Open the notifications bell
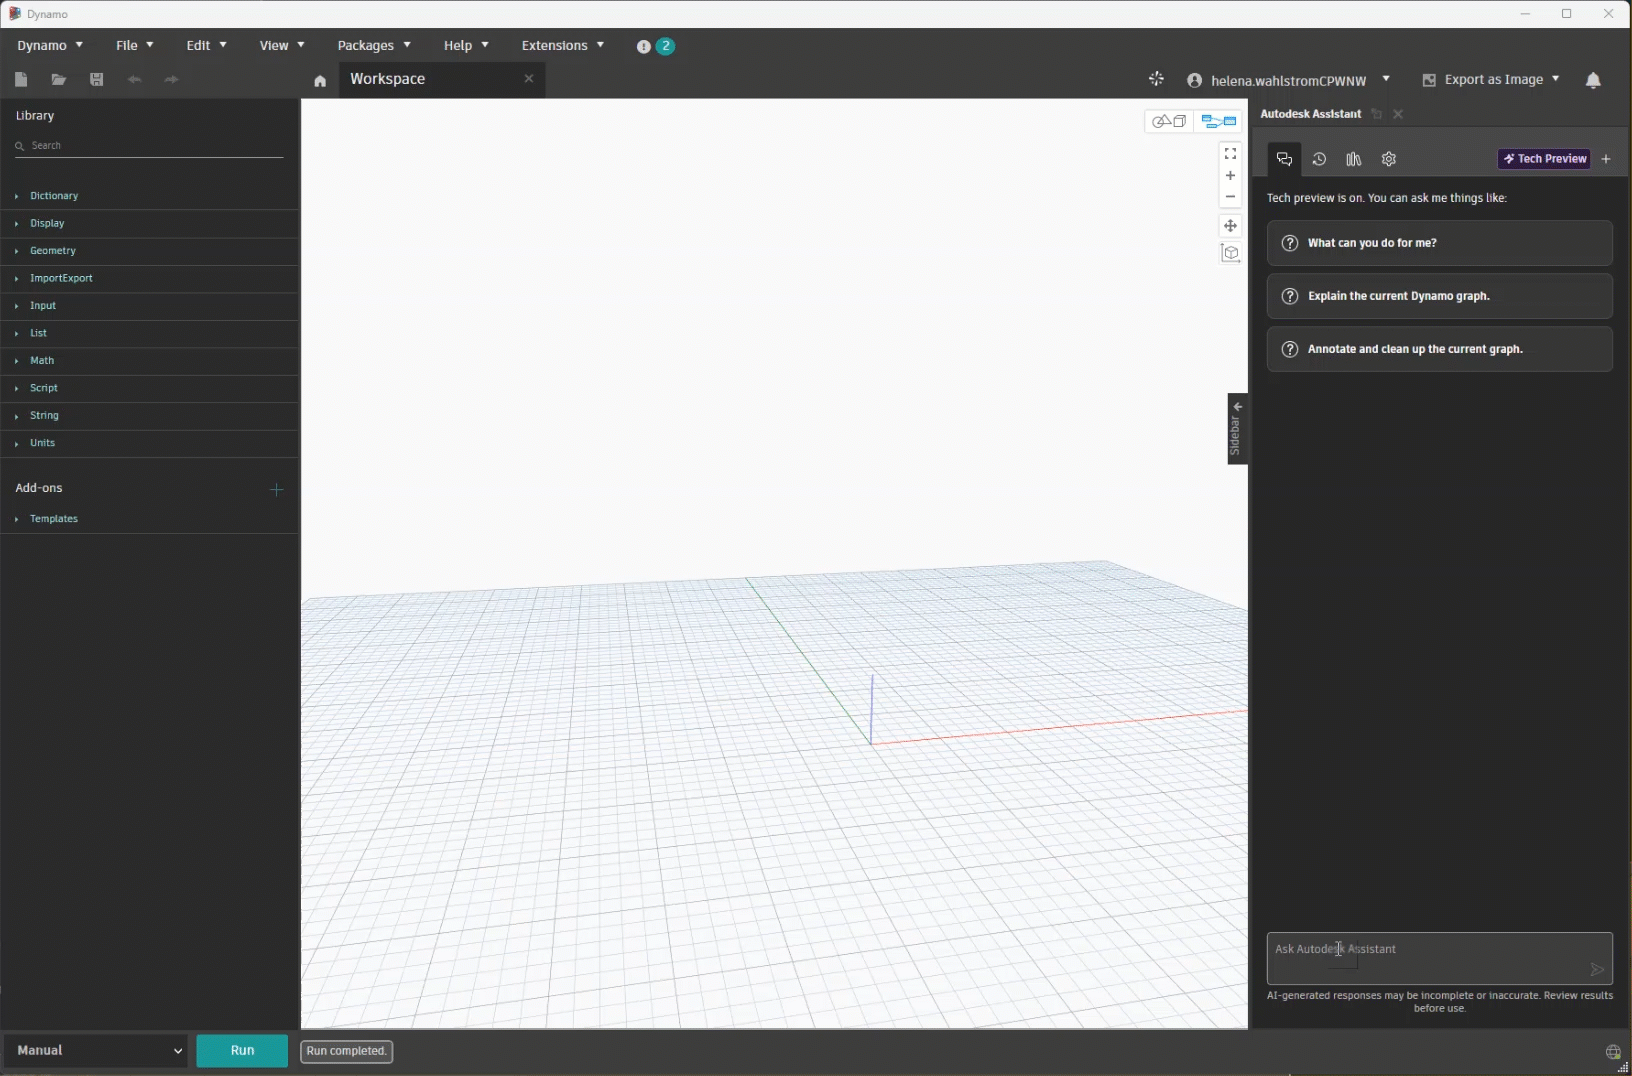Image resolution: width=1632 pixels, height=1076 pixels. pos(1593,80)
